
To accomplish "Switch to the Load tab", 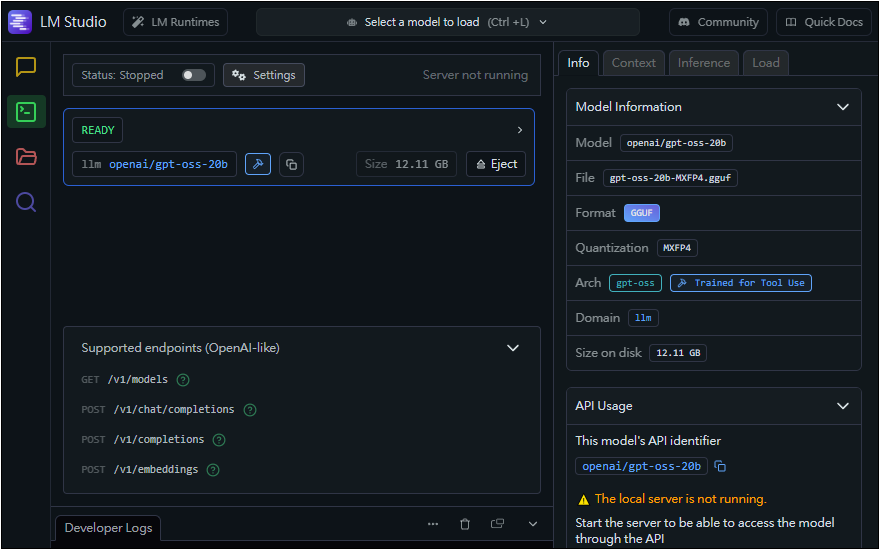I will click(x=766, y=63).
